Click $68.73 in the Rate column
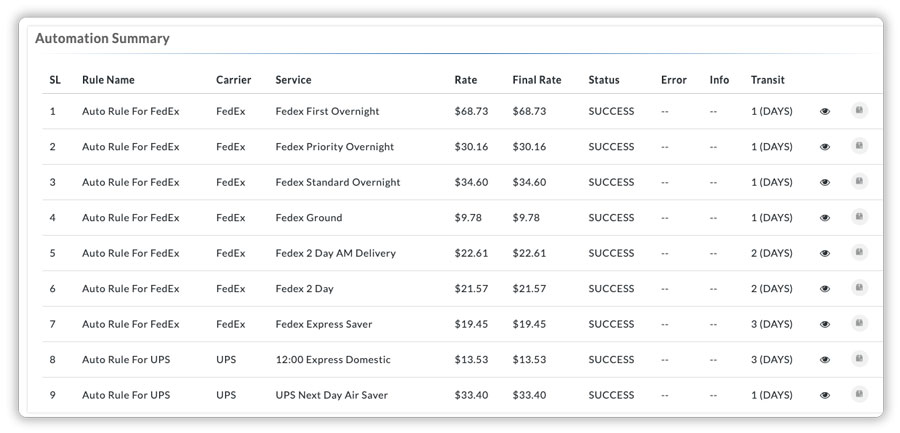Image resolution: width=900 pixels, height=433 pixels. click(x=471, y=111)
